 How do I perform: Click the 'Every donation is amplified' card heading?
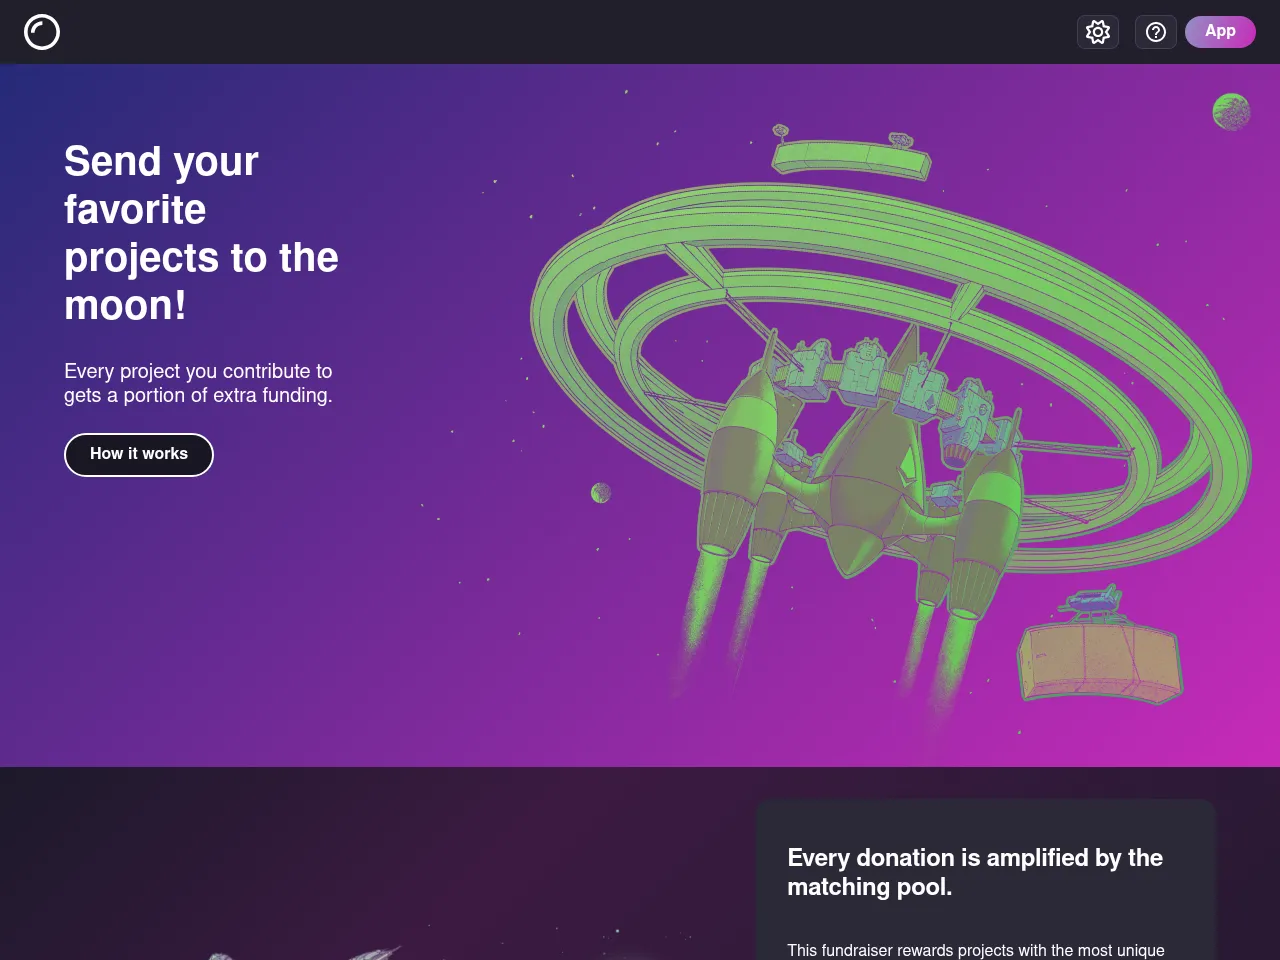tap(975, 872)
